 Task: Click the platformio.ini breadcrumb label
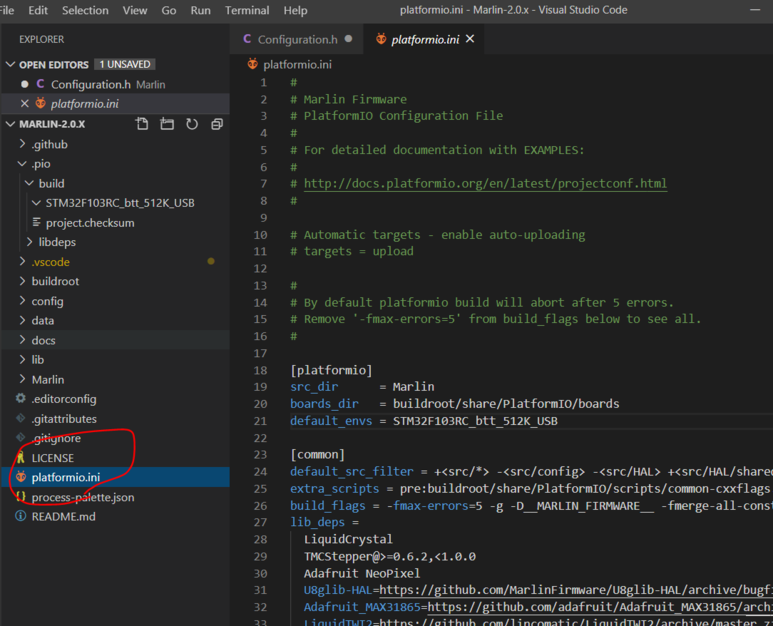pyautogui.click(x=297, y=65)
